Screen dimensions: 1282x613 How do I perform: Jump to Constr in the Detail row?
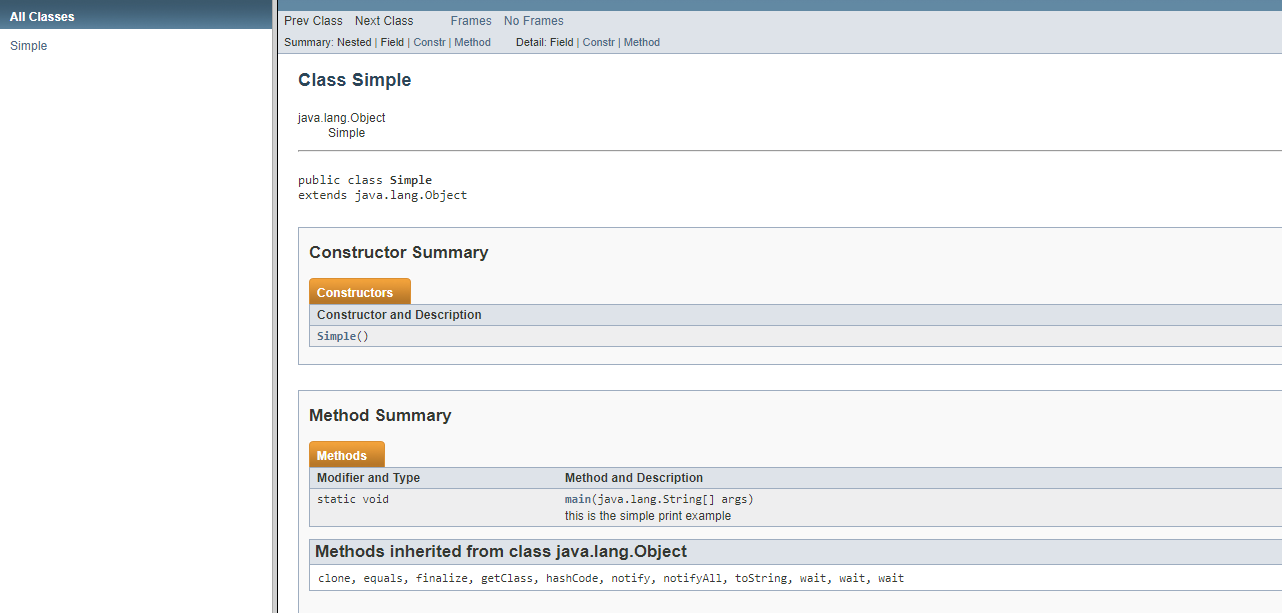pos(598,43)
